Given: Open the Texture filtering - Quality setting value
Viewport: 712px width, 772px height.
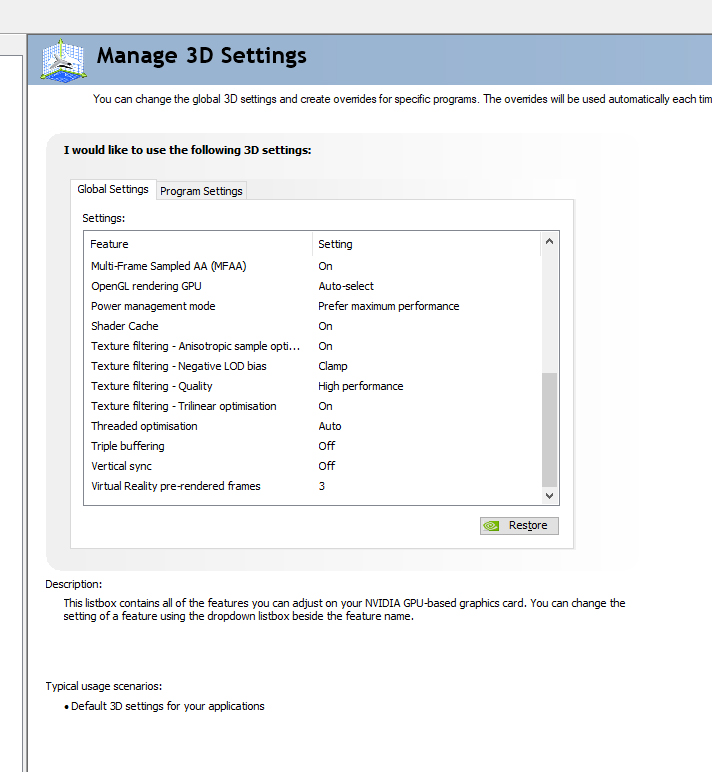Looking at the screenshot, I should click(361, 386).
